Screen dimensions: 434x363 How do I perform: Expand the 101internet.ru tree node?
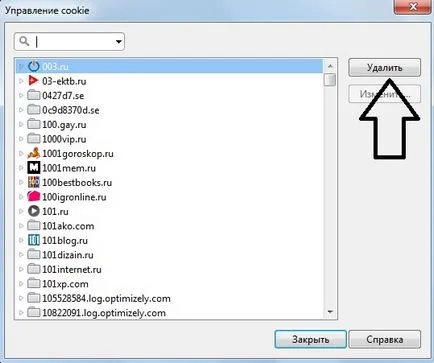click(21, 269)
